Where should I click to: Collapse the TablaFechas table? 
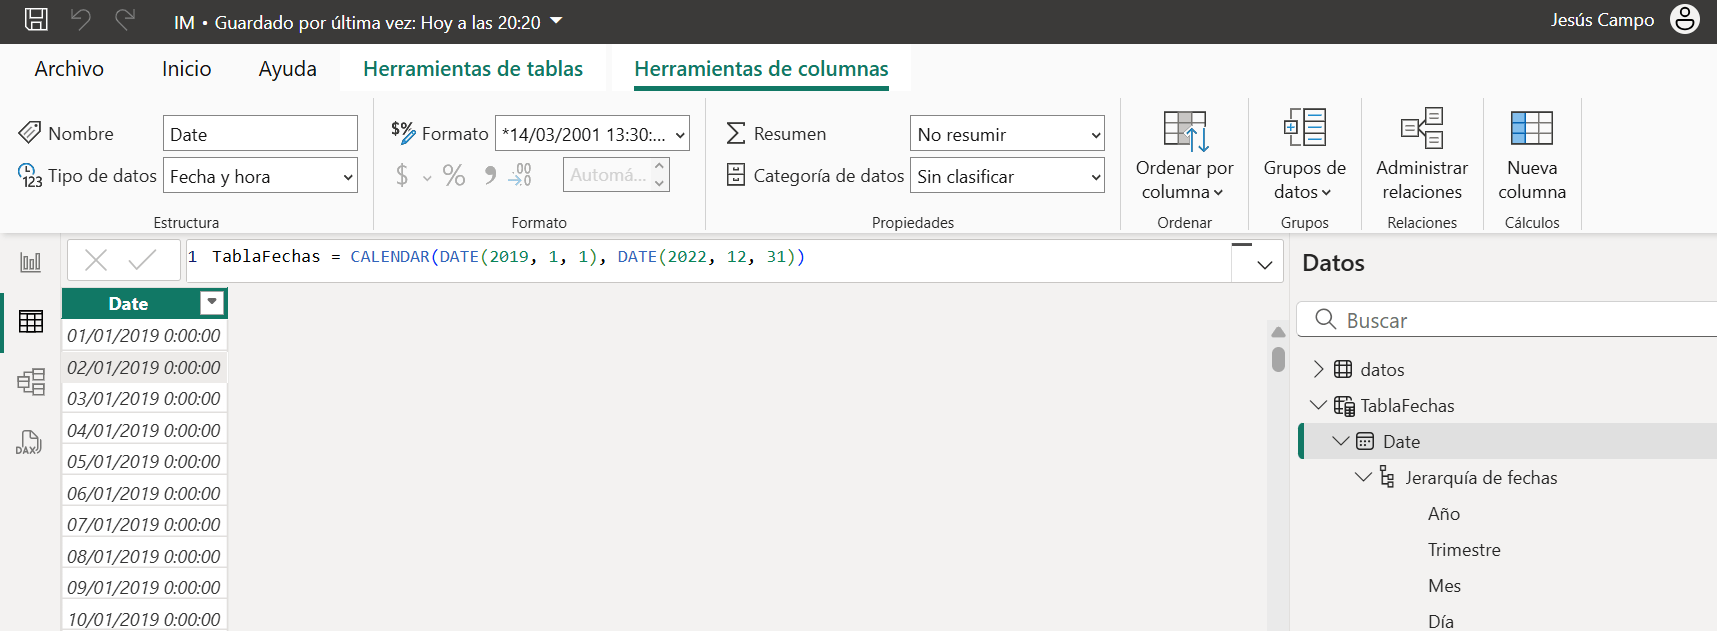[1319, 405]
